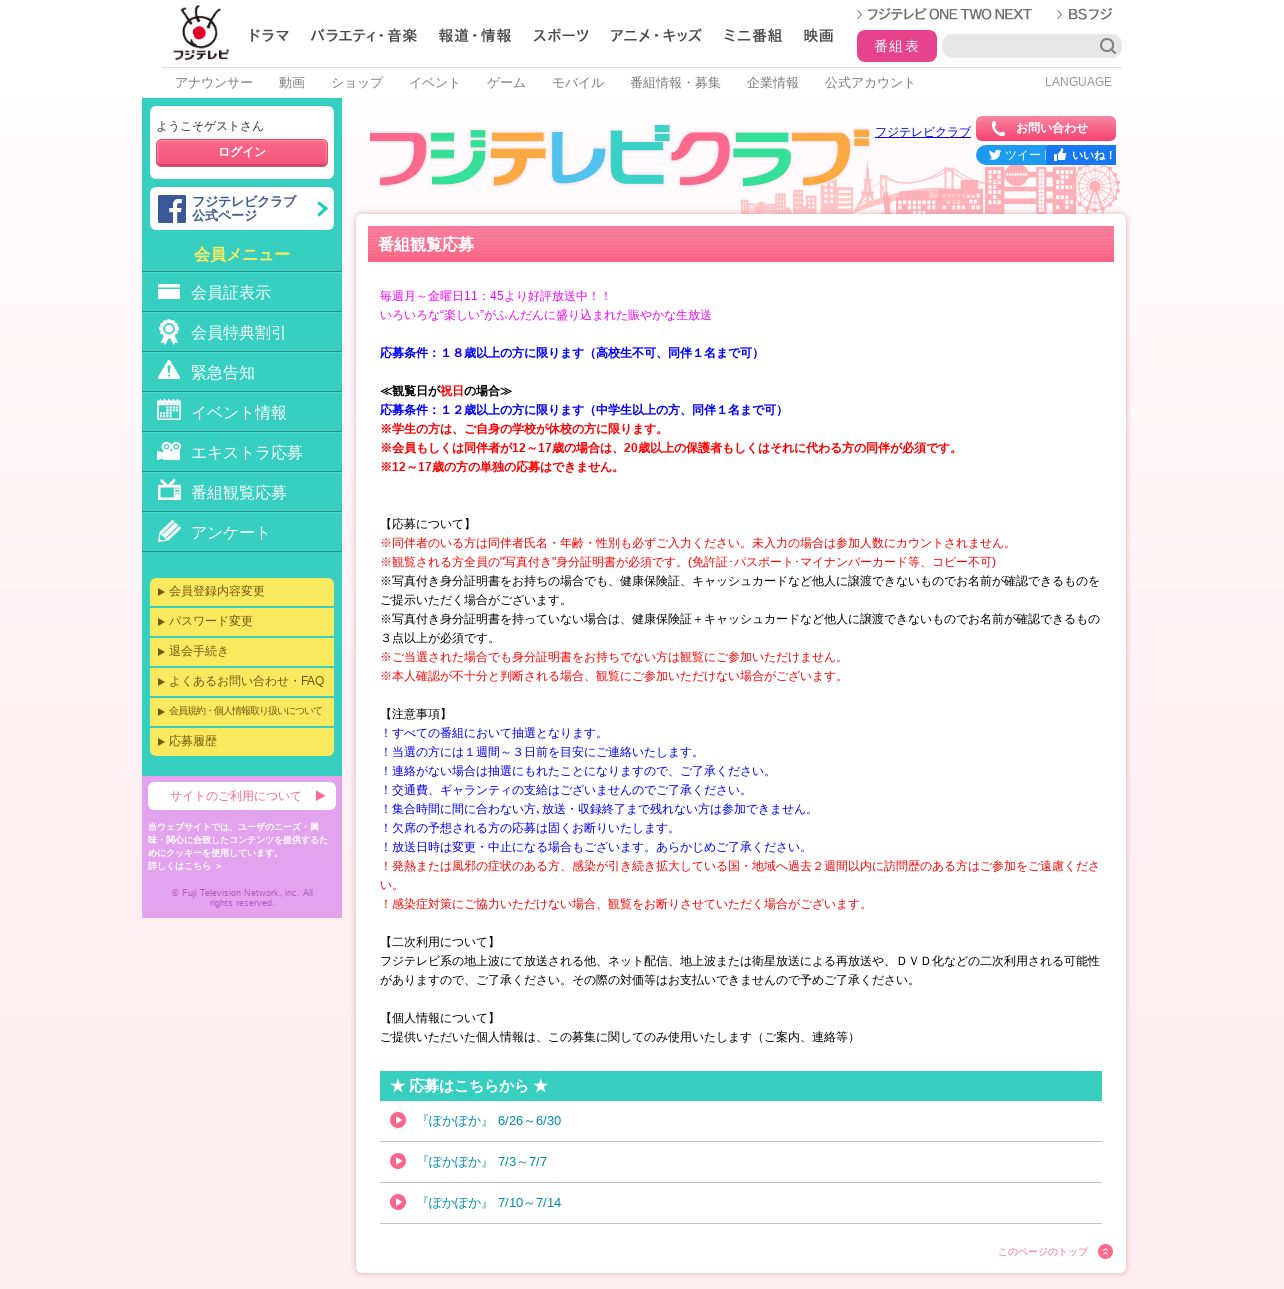Open 『ぽかぽか』 7/10～7/14 application link
Screen dimensions: 1284x1289
pyautogui.click(x=489, y=1203)
